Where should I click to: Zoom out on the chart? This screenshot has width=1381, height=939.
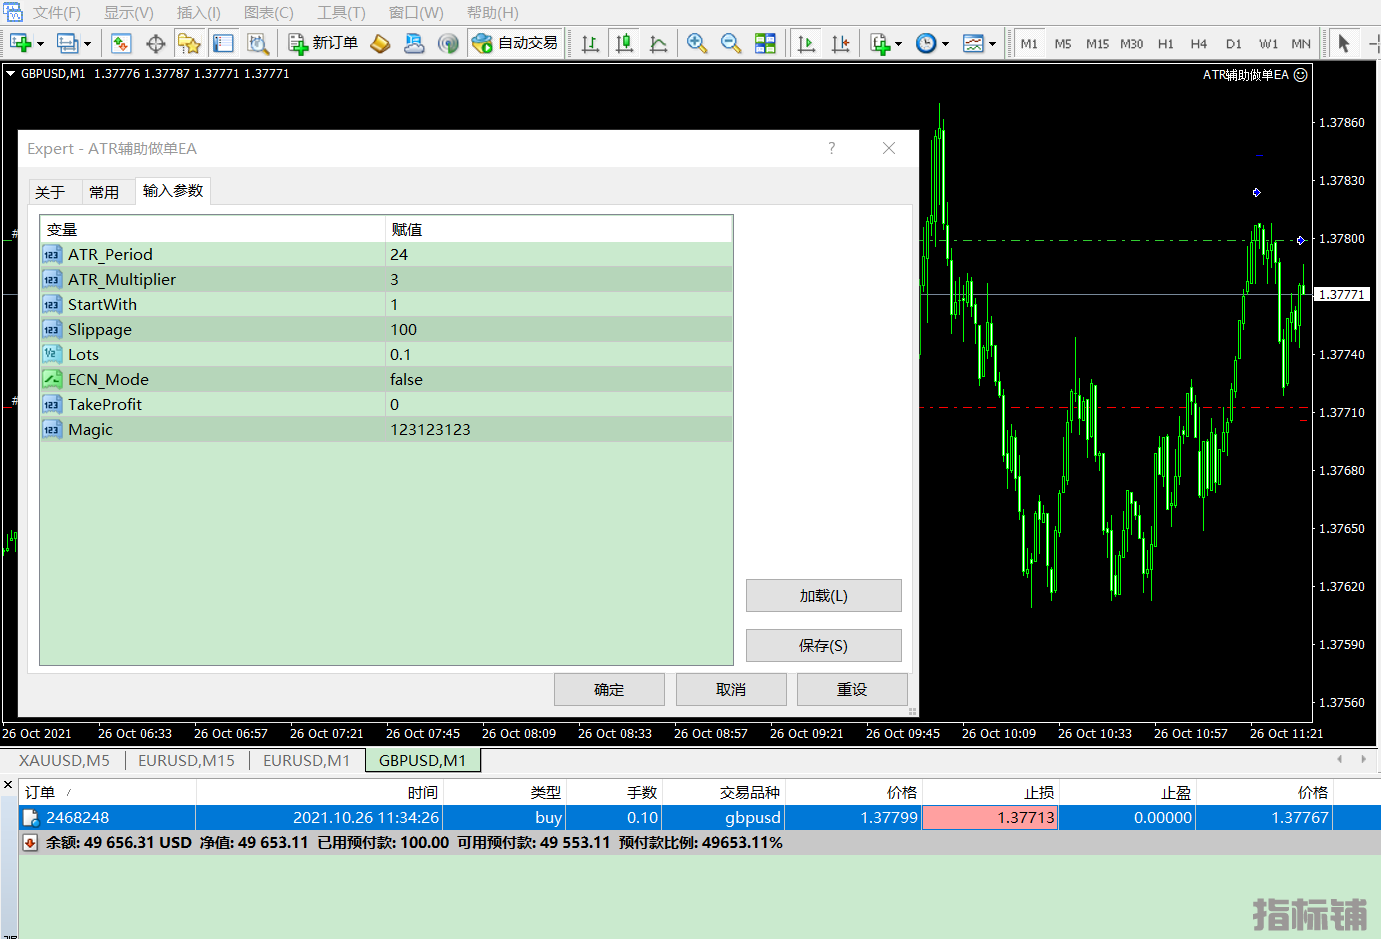(731, 43)
